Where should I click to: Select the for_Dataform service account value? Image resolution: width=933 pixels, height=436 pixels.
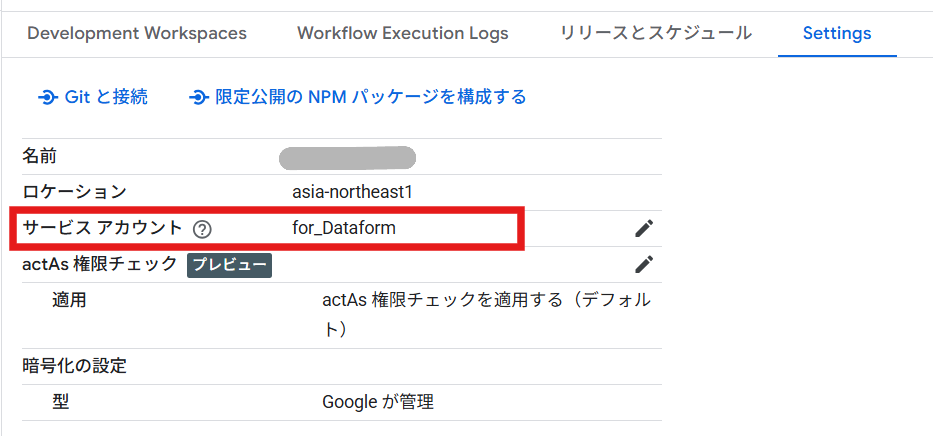point(344,228)
